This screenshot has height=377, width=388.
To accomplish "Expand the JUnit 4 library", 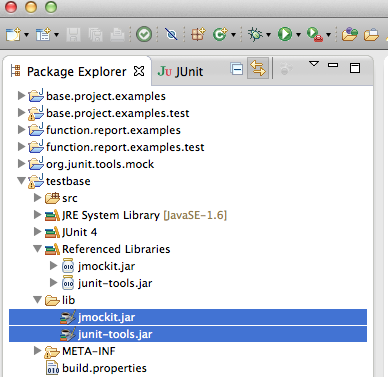I will tap(37, 232).
